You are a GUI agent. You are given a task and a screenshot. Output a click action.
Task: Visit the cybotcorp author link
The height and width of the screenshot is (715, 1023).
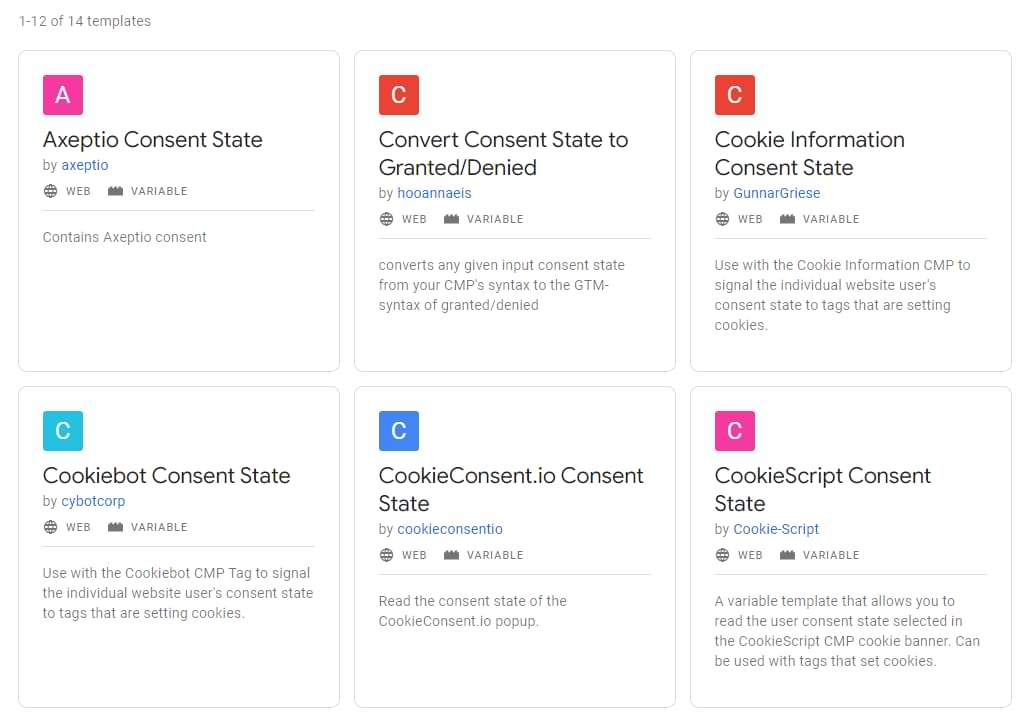click(93, 501)
